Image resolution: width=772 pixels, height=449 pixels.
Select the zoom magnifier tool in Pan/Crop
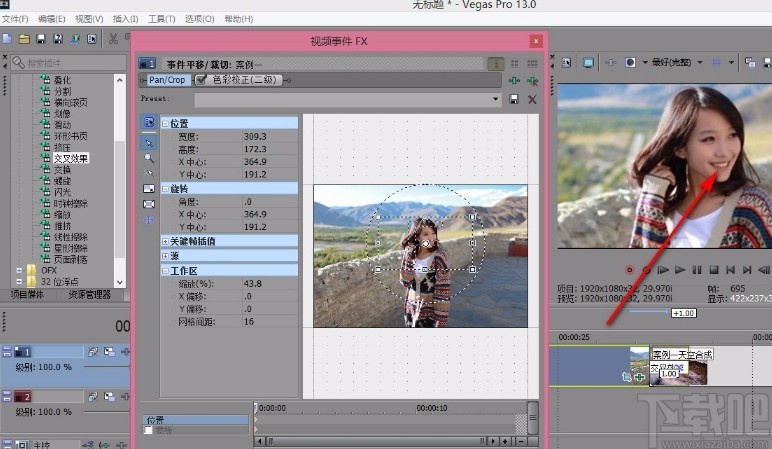[149, 157]
